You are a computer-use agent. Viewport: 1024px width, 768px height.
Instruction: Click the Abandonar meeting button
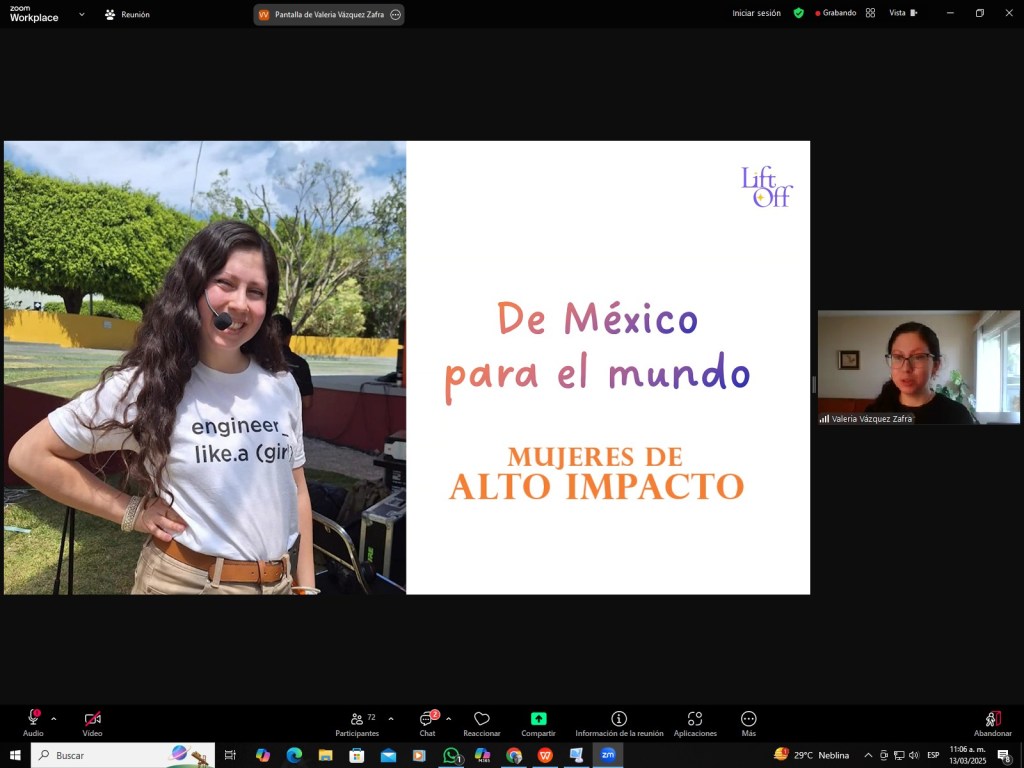pyautogui.click(x=992, y=723)
